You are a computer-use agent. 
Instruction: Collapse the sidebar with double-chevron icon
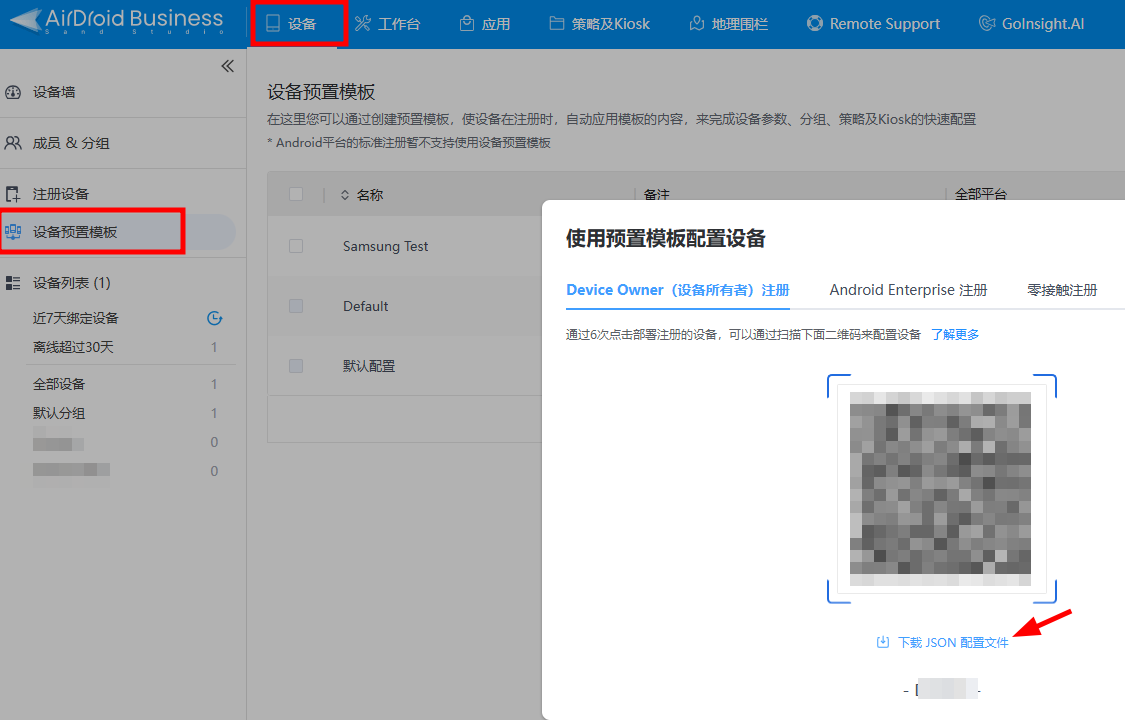[x=227, y=66]
